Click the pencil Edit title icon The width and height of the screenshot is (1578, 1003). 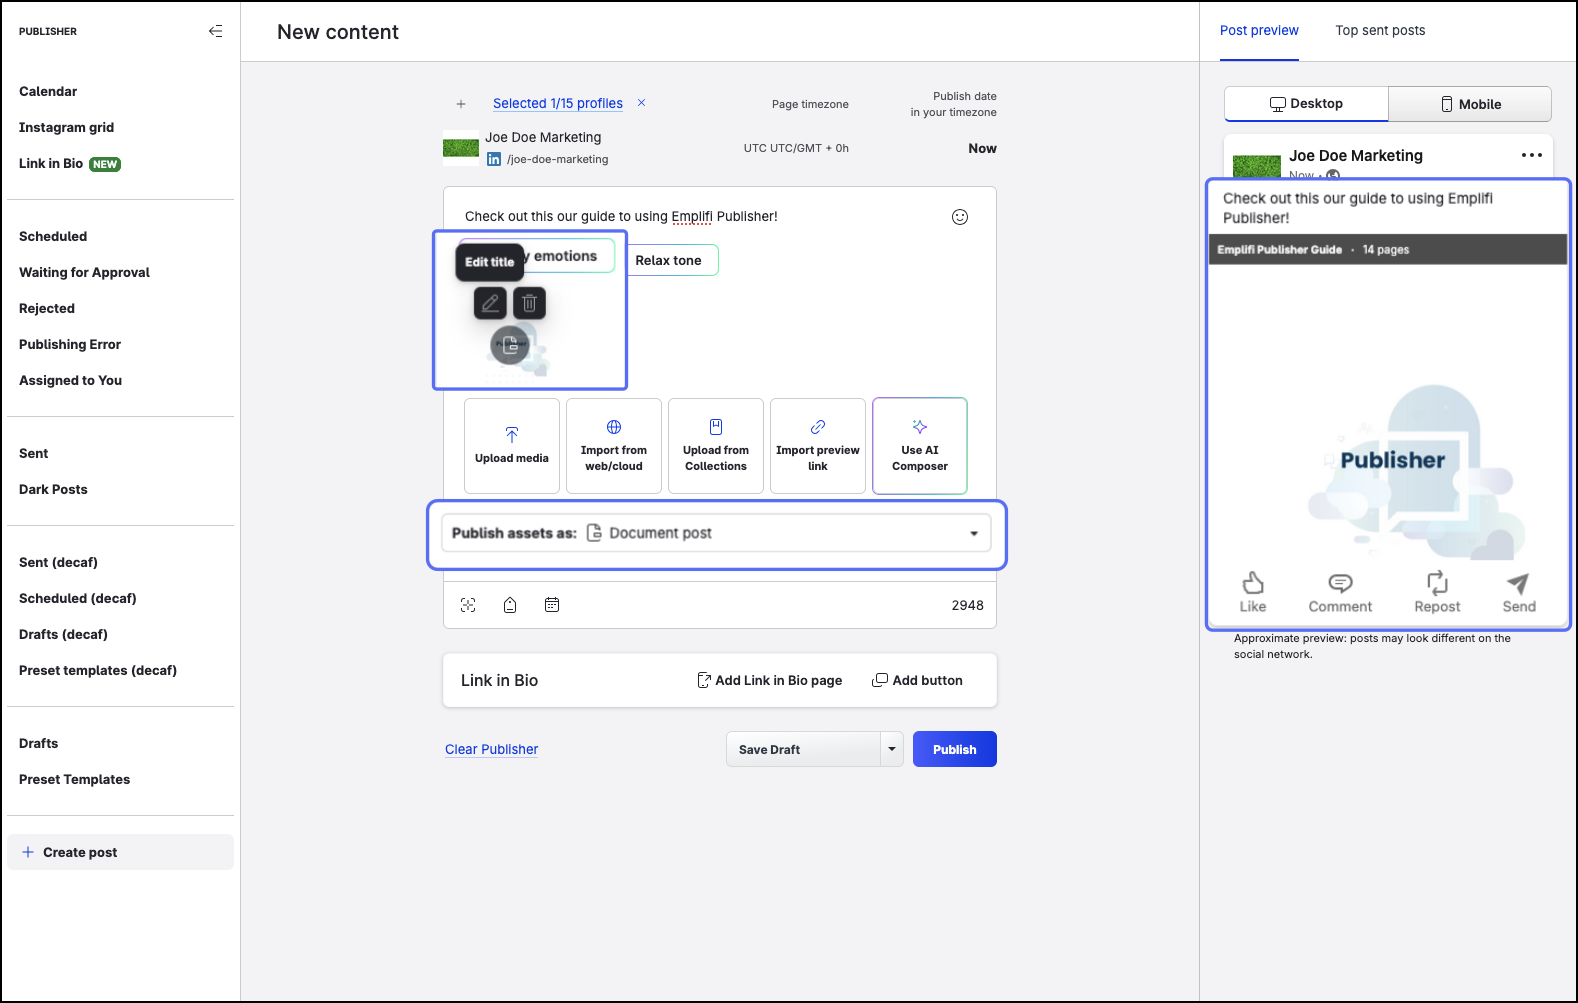(490, 303)
